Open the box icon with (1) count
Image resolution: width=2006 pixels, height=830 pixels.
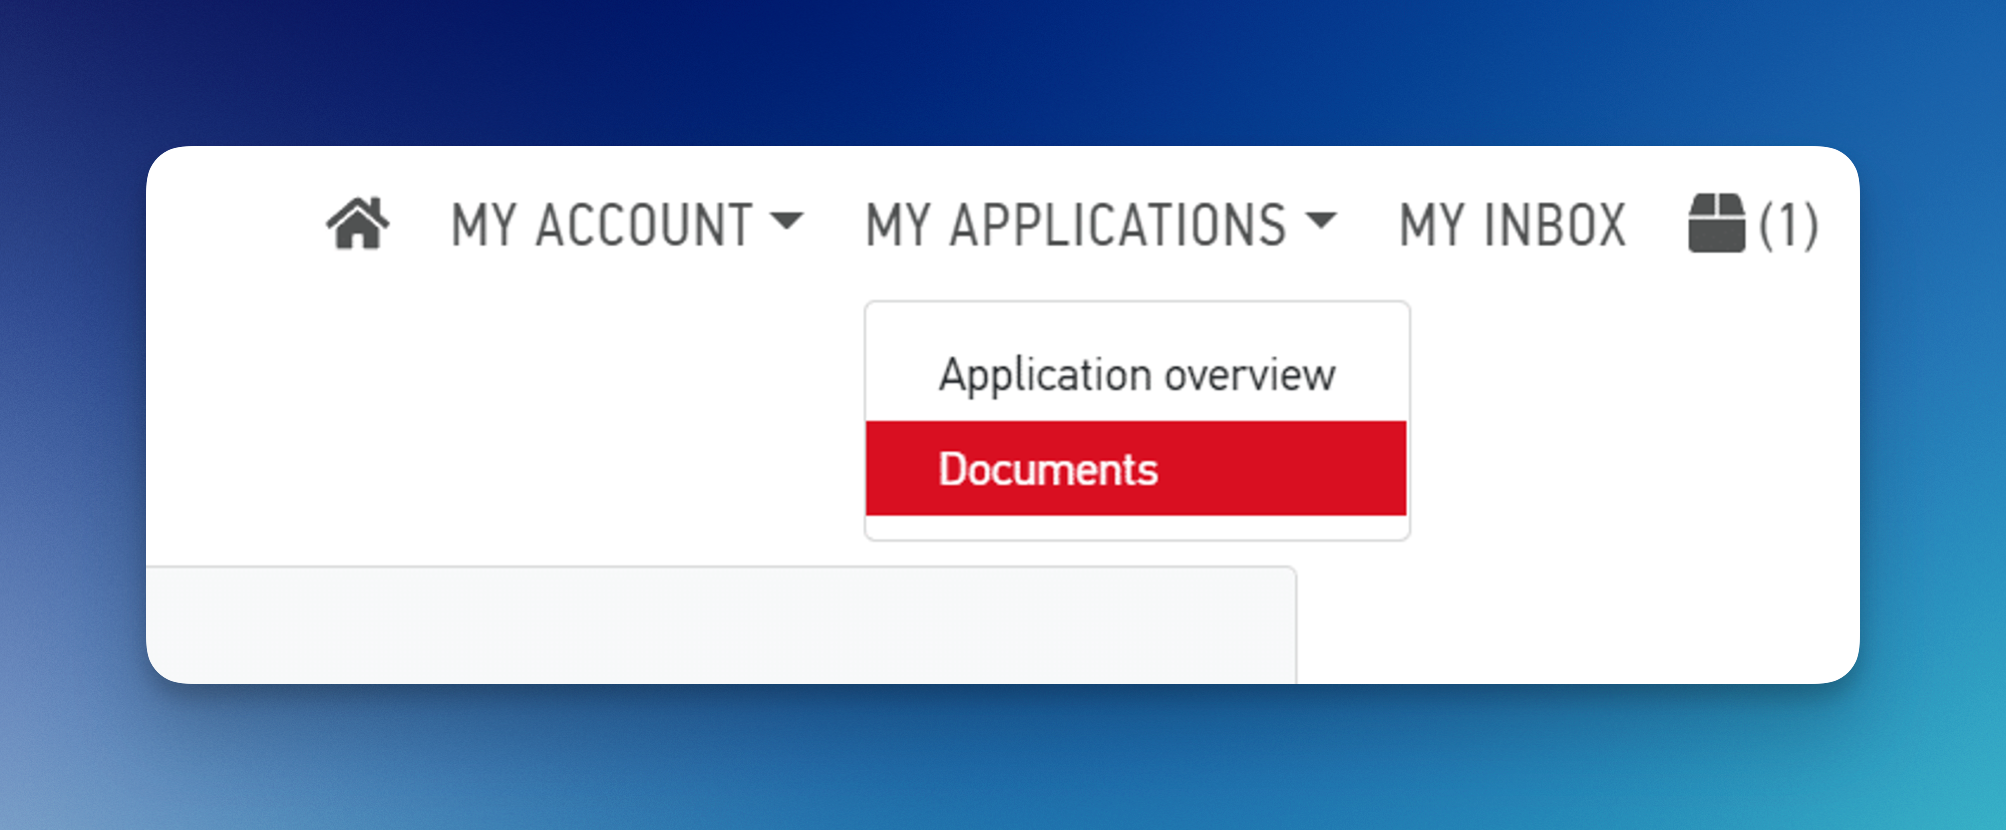click(x=1753, y=224)
